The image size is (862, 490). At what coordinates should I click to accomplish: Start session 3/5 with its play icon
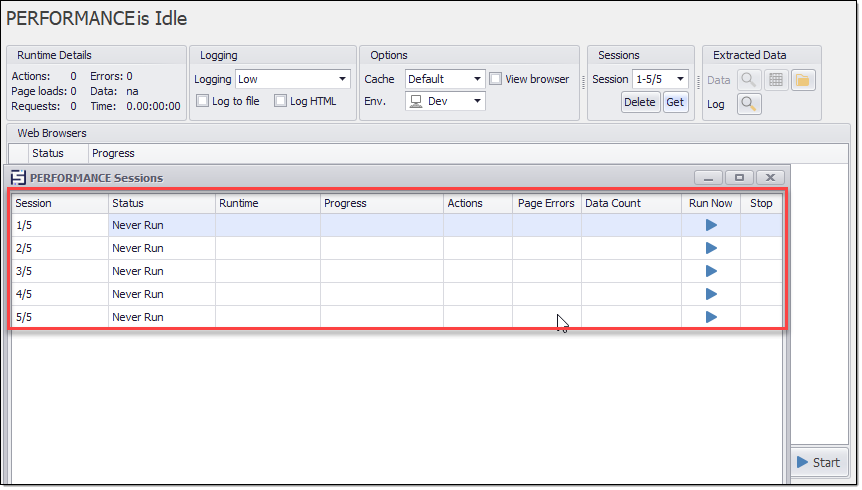pyautogui.click(x=711, y=271)
